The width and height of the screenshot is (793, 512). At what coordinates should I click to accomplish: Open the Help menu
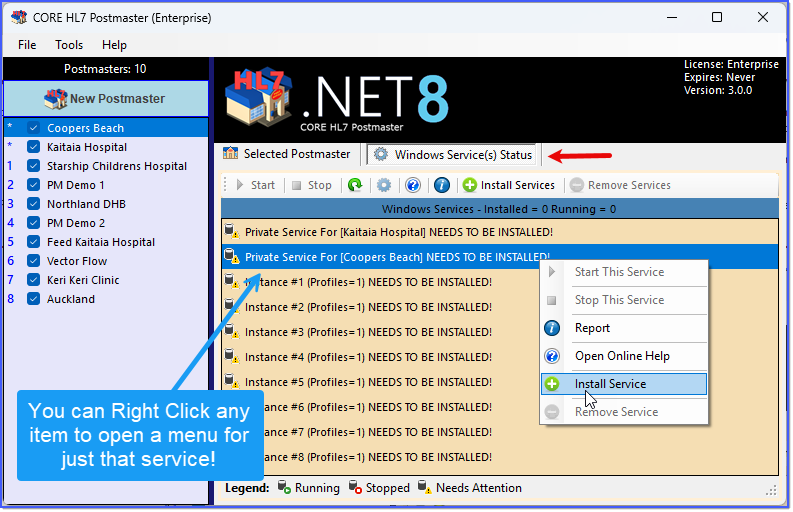114,45
